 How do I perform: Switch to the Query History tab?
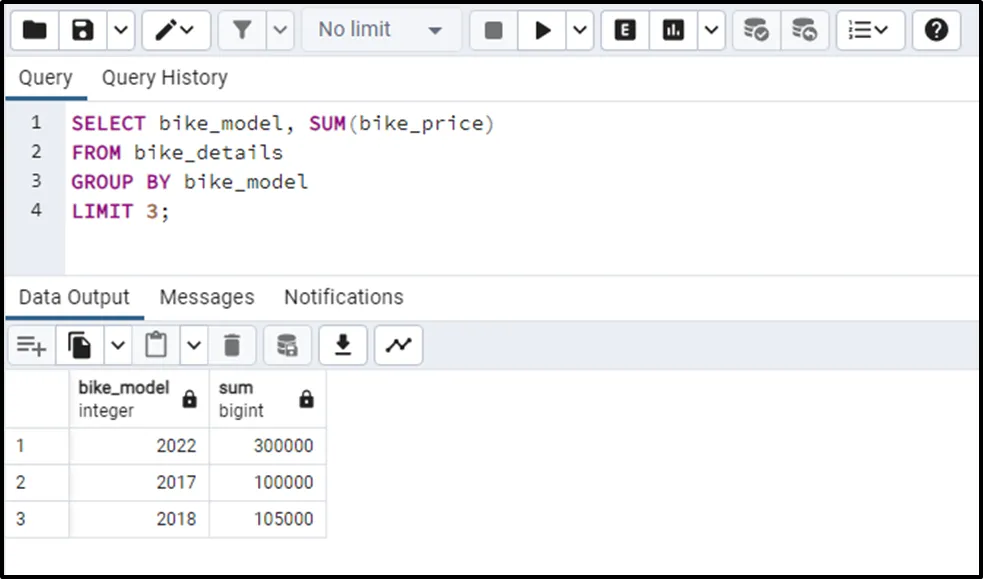click(x=164, y=78)
